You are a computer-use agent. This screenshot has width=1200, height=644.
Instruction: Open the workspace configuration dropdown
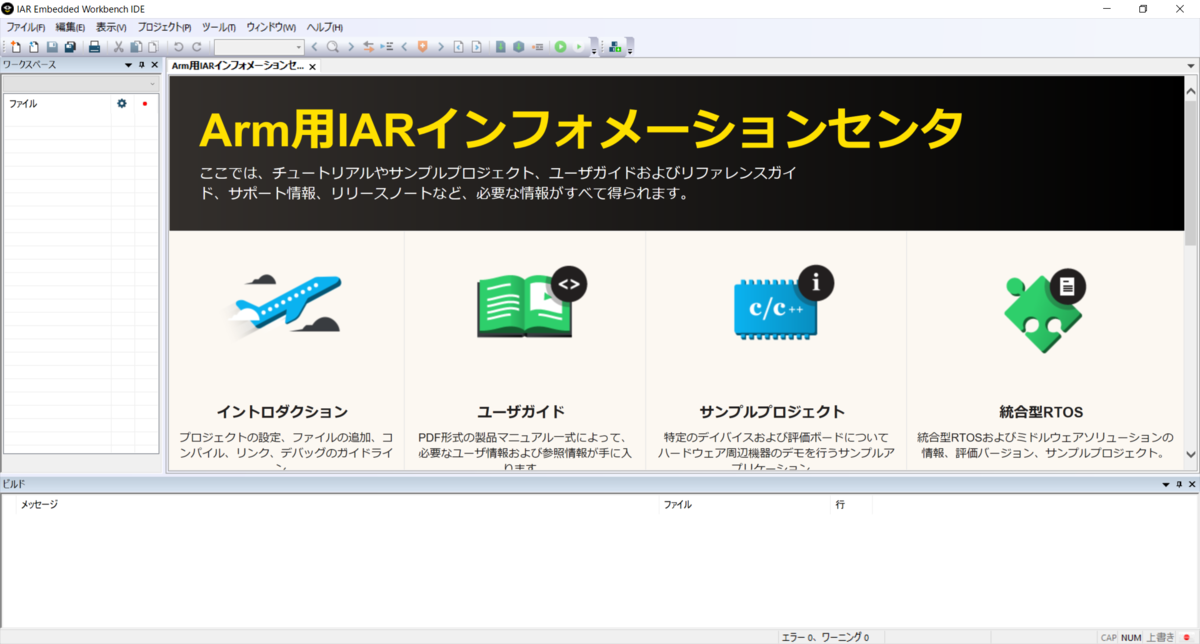click(x=81, y=83)
